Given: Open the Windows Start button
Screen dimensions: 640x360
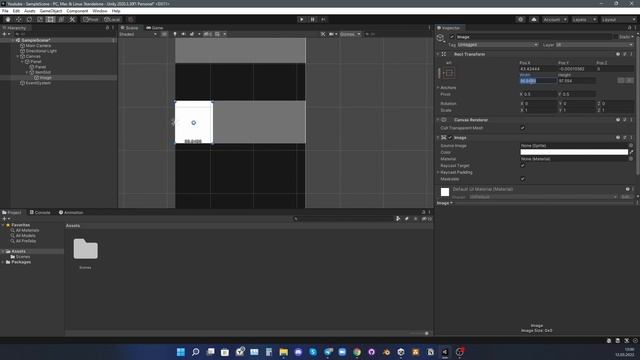Looking at the screenshot, I should coord(180,352).
